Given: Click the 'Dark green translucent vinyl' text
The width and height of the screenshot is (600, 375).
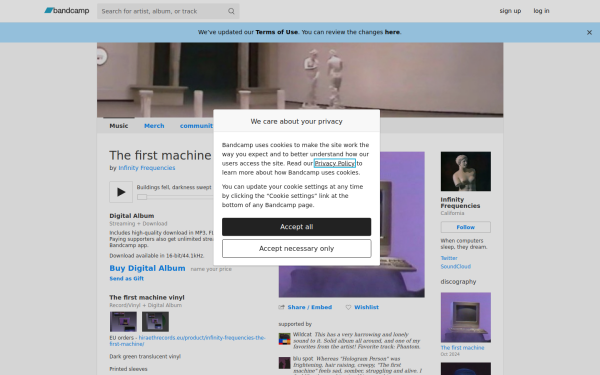Looking at the screenshot, I should click(145, 357).
